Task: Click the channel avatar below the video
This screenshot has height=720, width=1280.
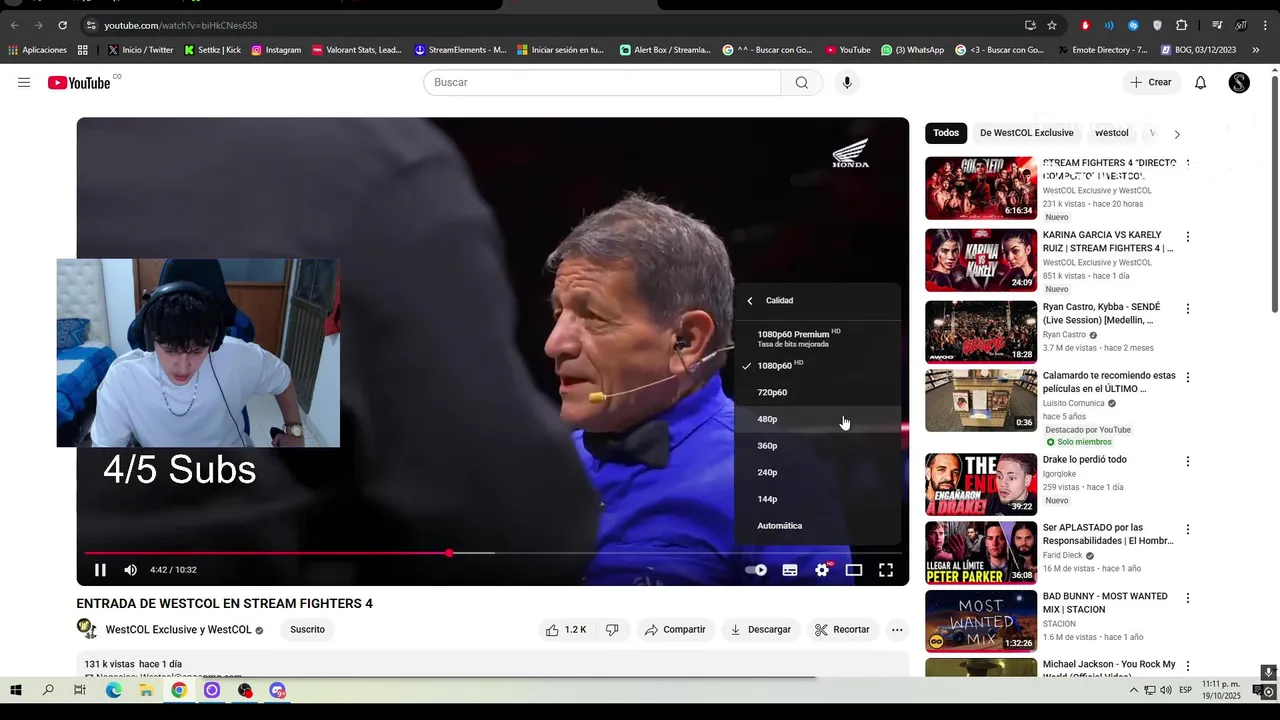Action: pos(87,629)
